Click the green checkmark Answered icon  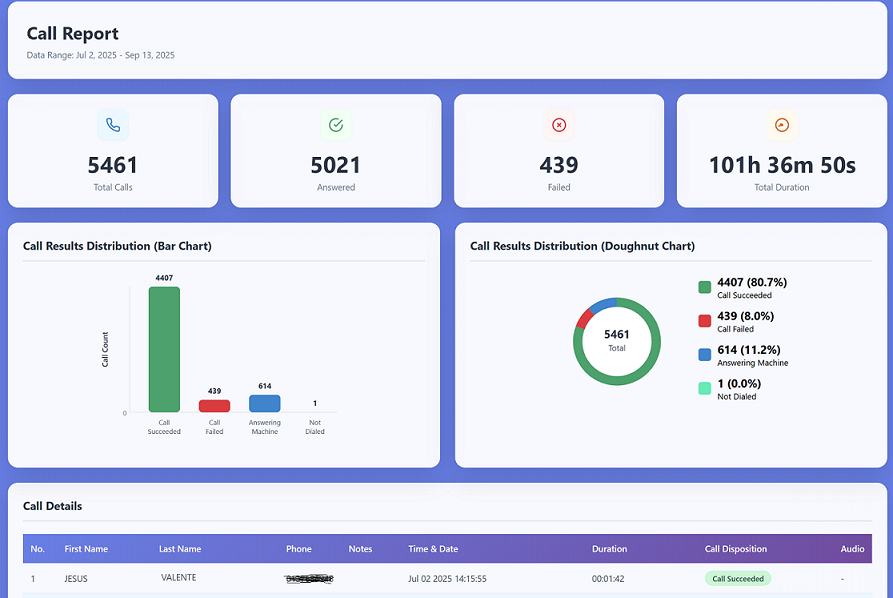click(336, 125)
